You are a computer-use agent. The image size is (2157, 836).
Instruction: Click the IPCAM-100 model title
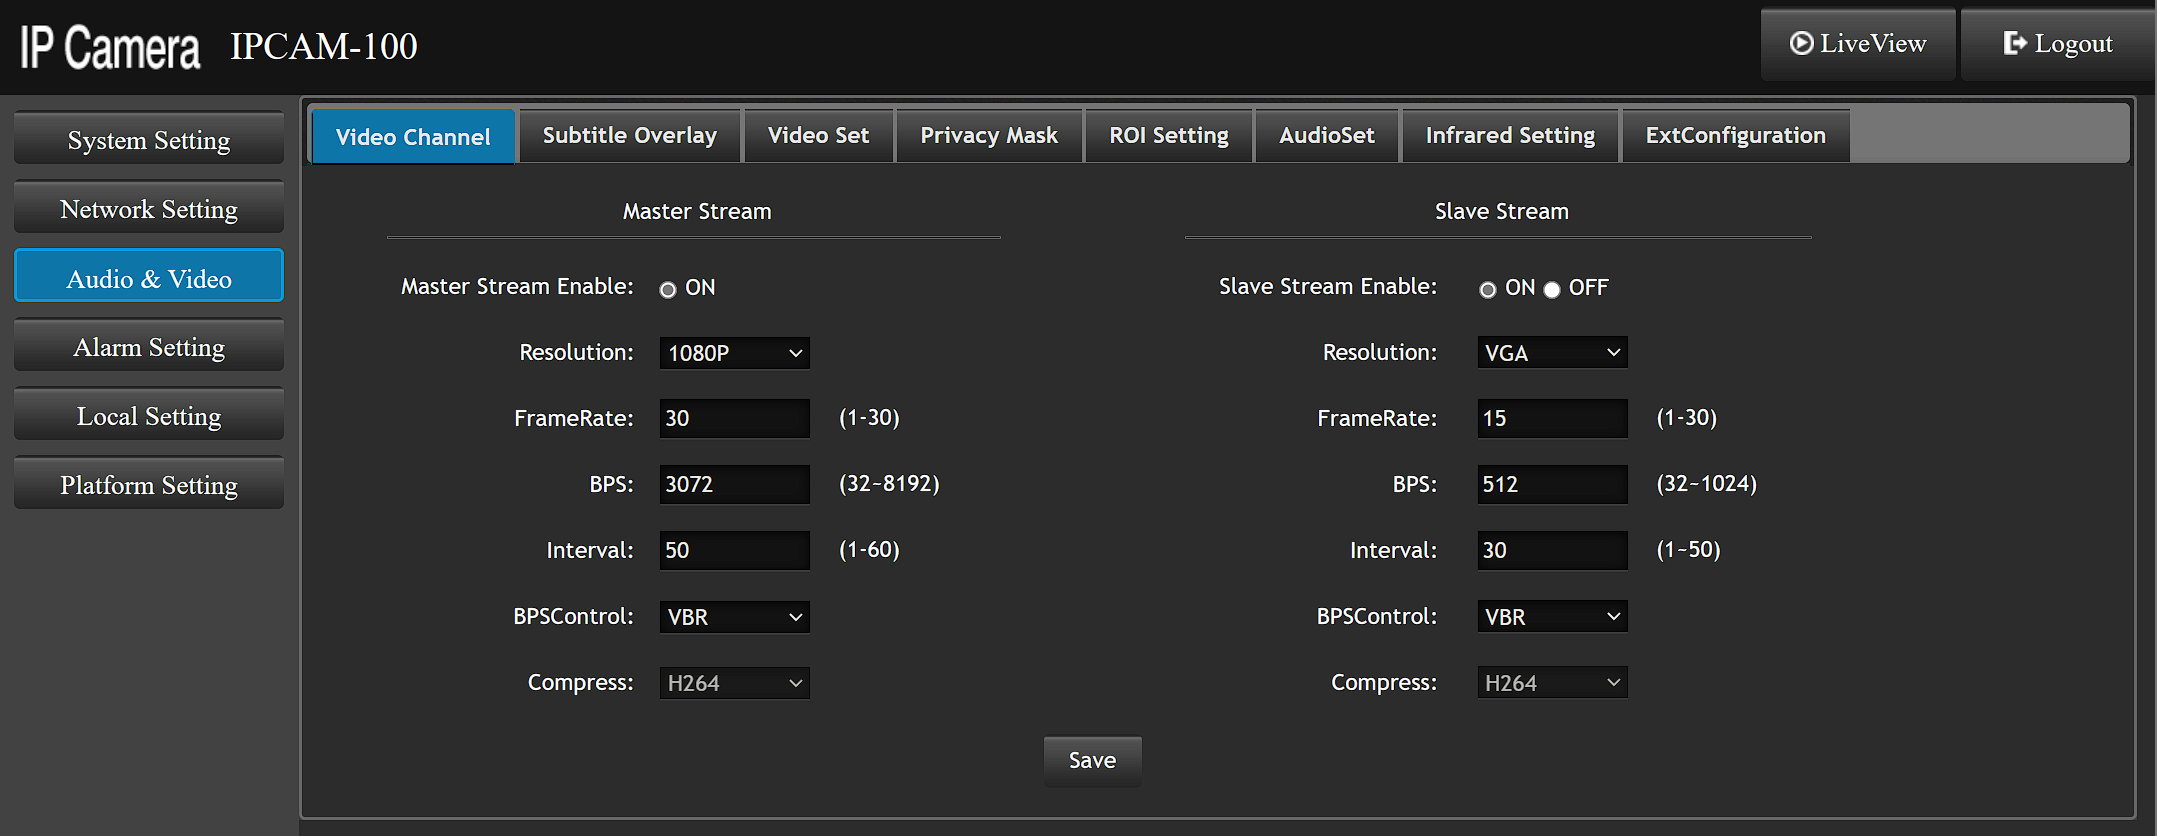pos(324,46)
